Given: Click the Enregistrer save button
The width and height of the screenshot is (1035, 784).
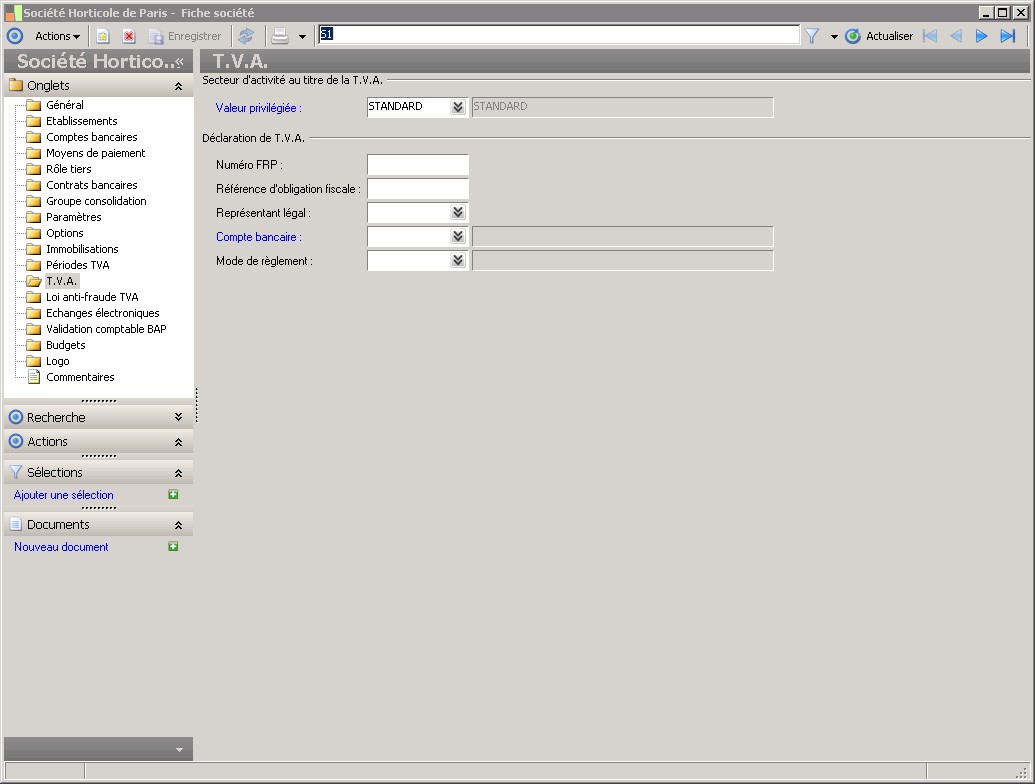Looking at the screenshot, I should pyautogui.click(x=185, y=36).
